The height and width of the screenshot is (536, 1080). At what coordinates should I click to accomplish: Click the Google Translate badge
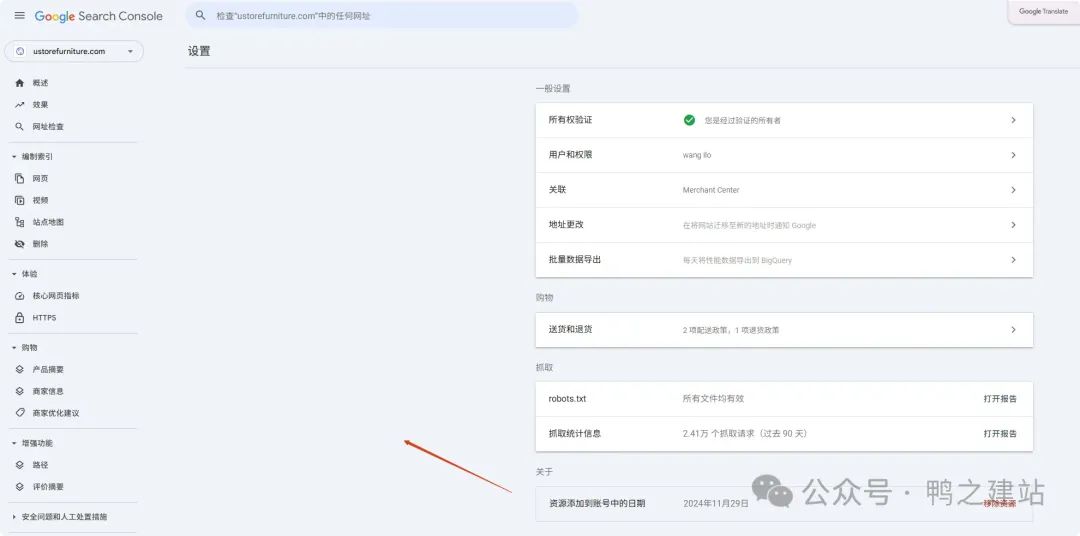click(1043, 12)
